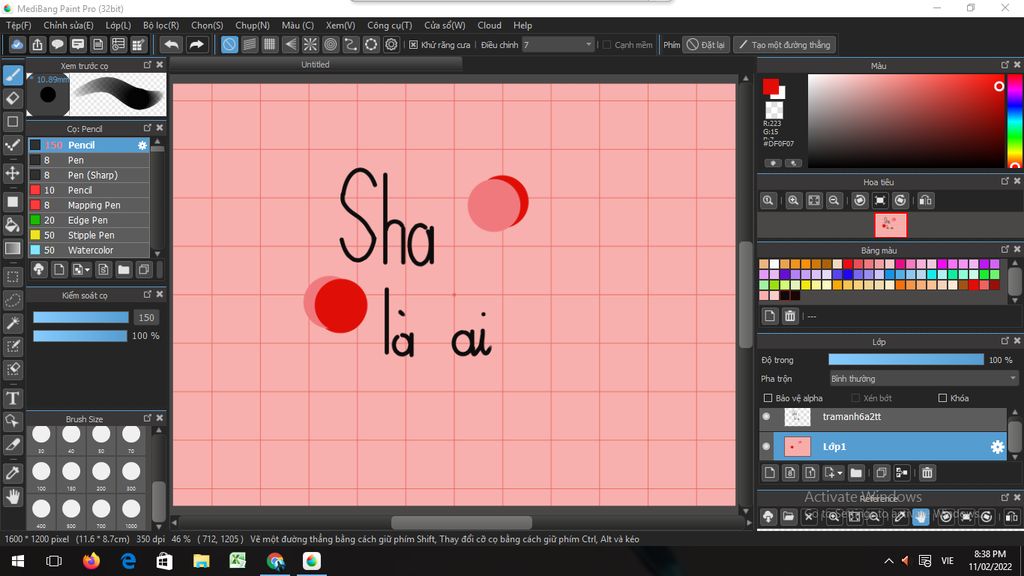1024x576 pixels.
Task: Enable circle snap guide
Action: [x=330, y=44]
